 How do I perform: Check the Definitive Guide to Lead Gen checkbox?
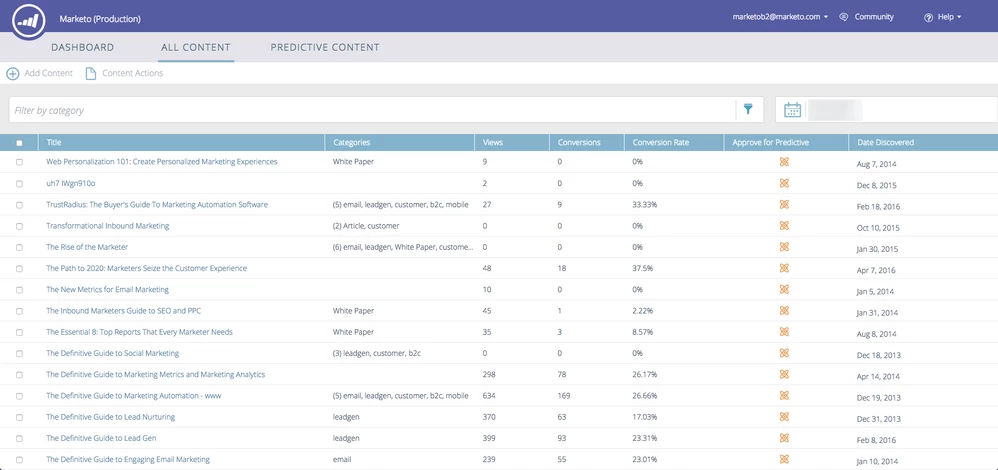point(19,438)
